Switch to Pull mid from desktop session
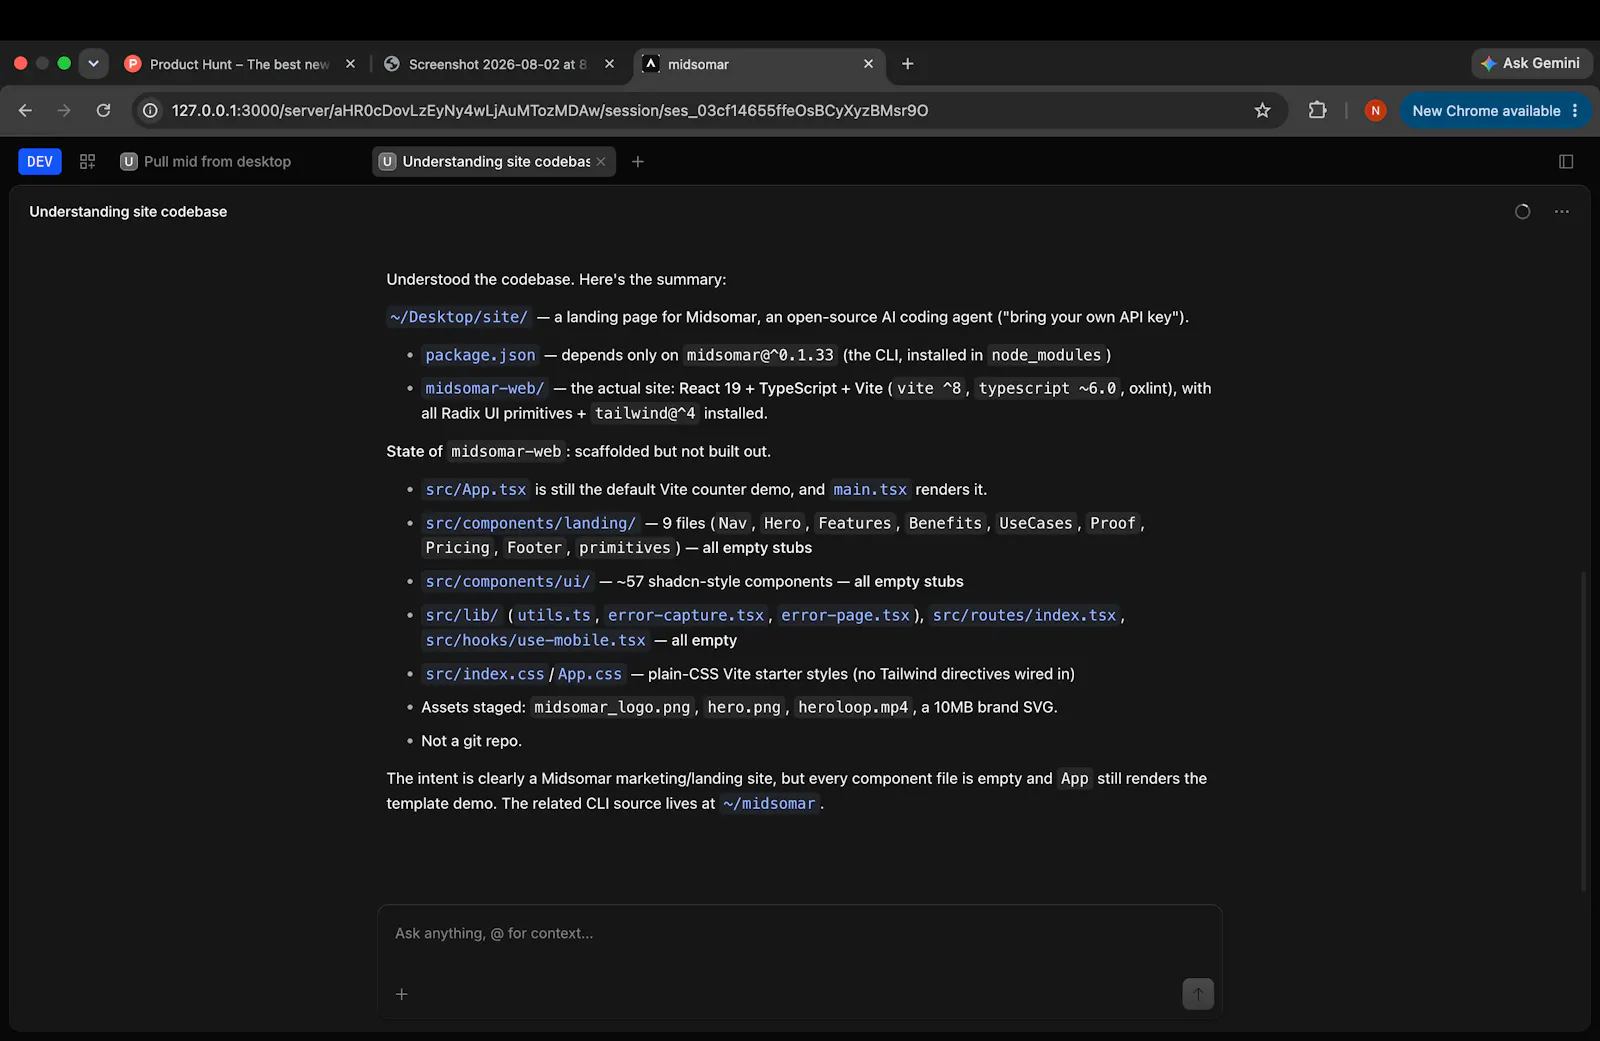This screenshot has width=1600, height=1041. click(206, 161)
